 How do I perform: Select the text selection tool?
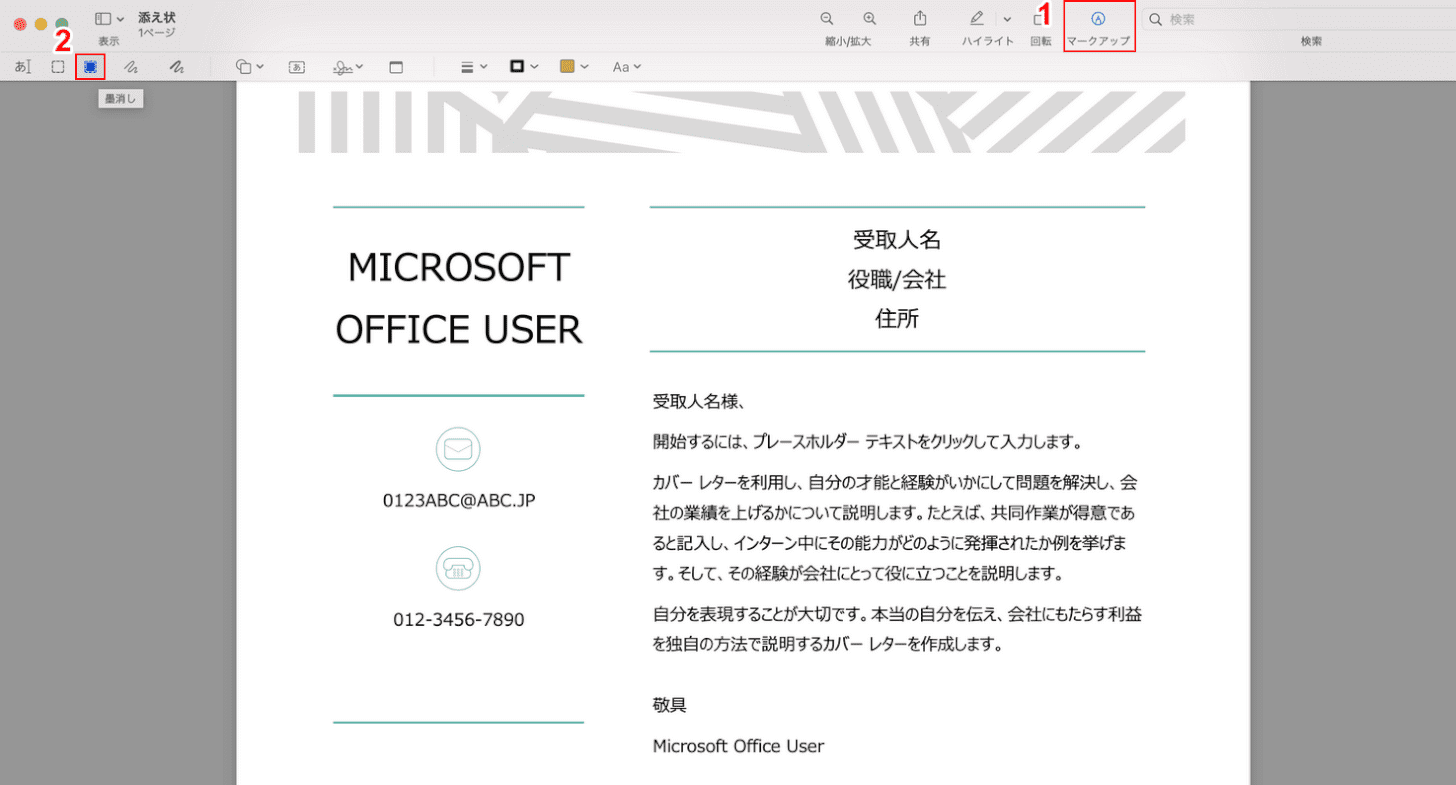point(23,67)
